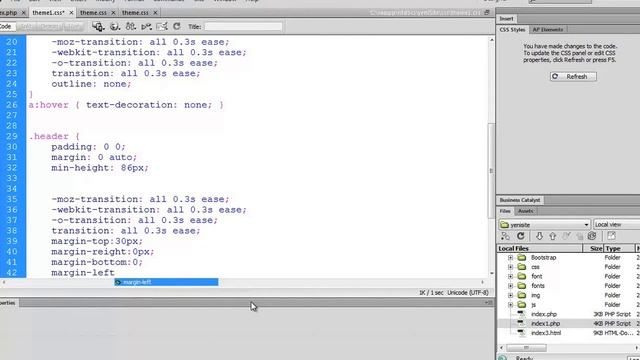This screenshot has height=360, width=640.
Task: Select margin-left in the code hint popup
Action: pos(166,282)
